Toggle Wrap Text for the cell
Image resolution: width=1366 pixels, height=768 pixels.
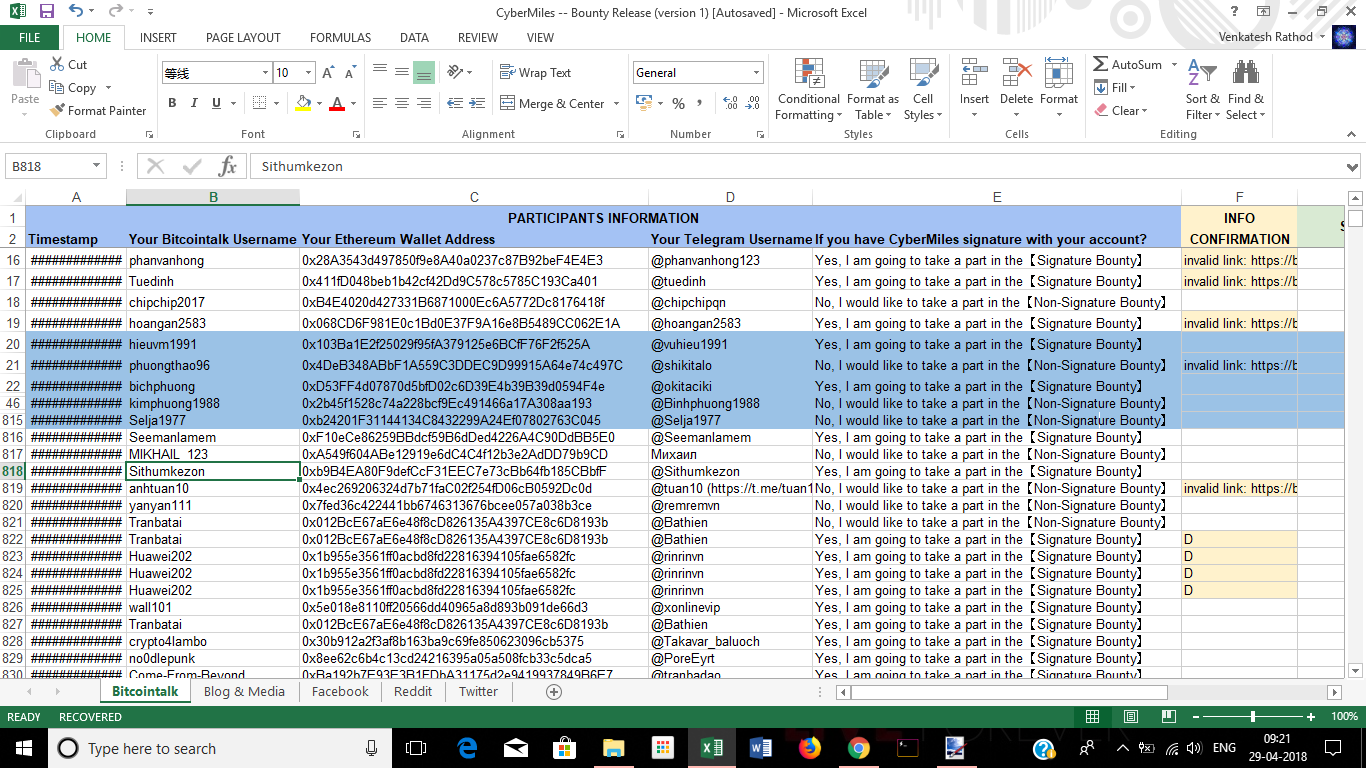[535, 73]
